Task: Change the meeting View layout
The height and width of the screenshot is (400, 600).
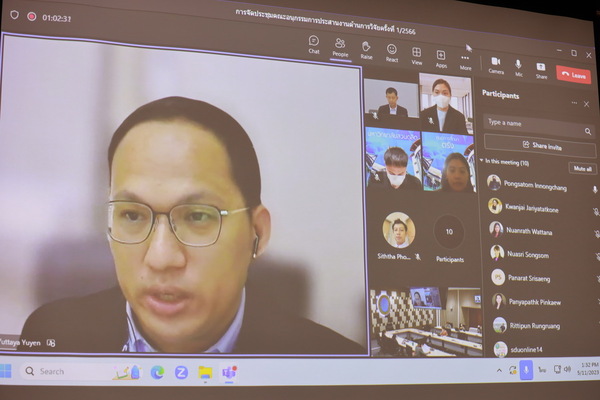Action: coord(416,56)
